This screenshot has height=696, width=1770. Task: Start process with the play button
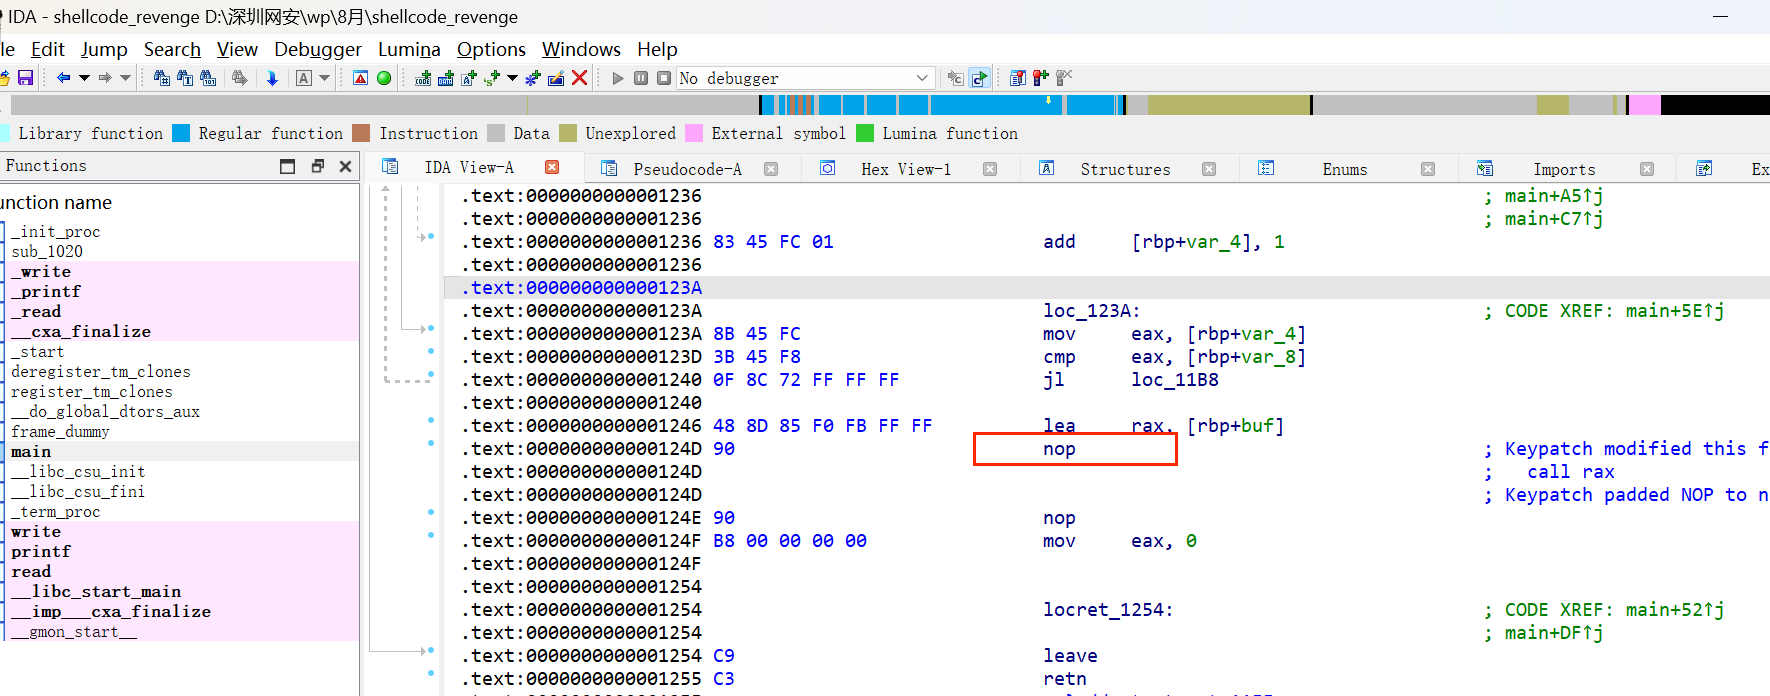pyautogui.click(x=618, y=78)
